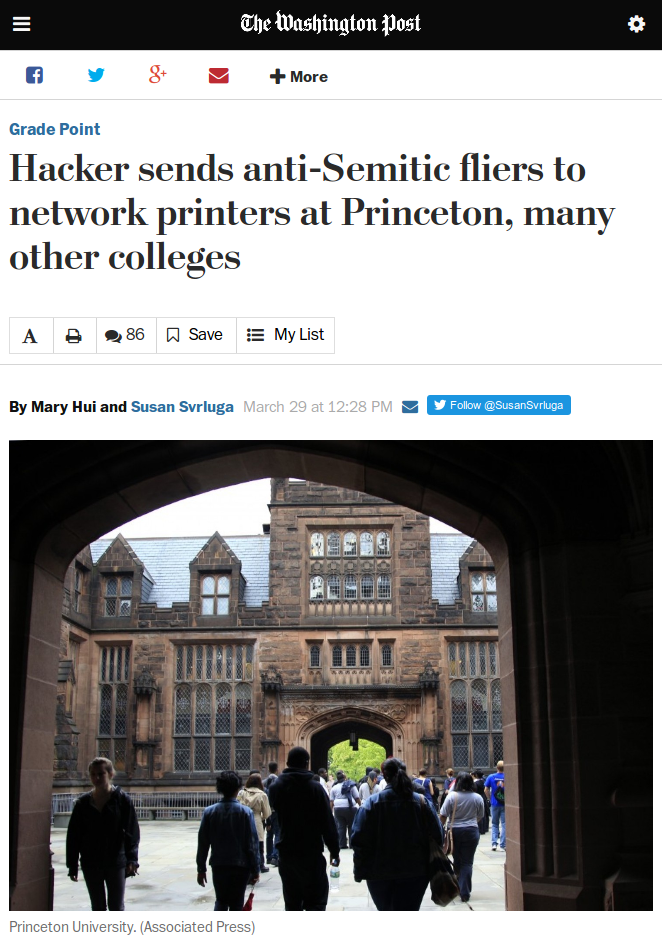Expand More sharing options
The height and width of the screenshot is (947, 662).
298,77
